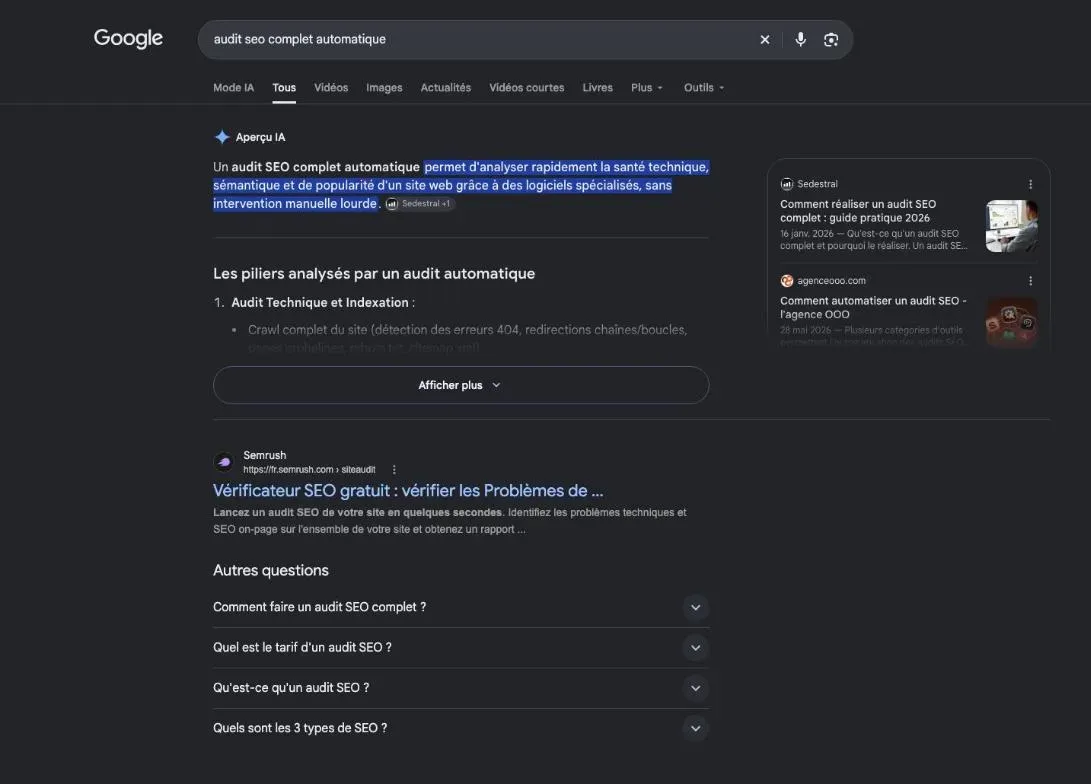Click Audit Technique et Indexation item
The image size is (1091, 784).
319,303
